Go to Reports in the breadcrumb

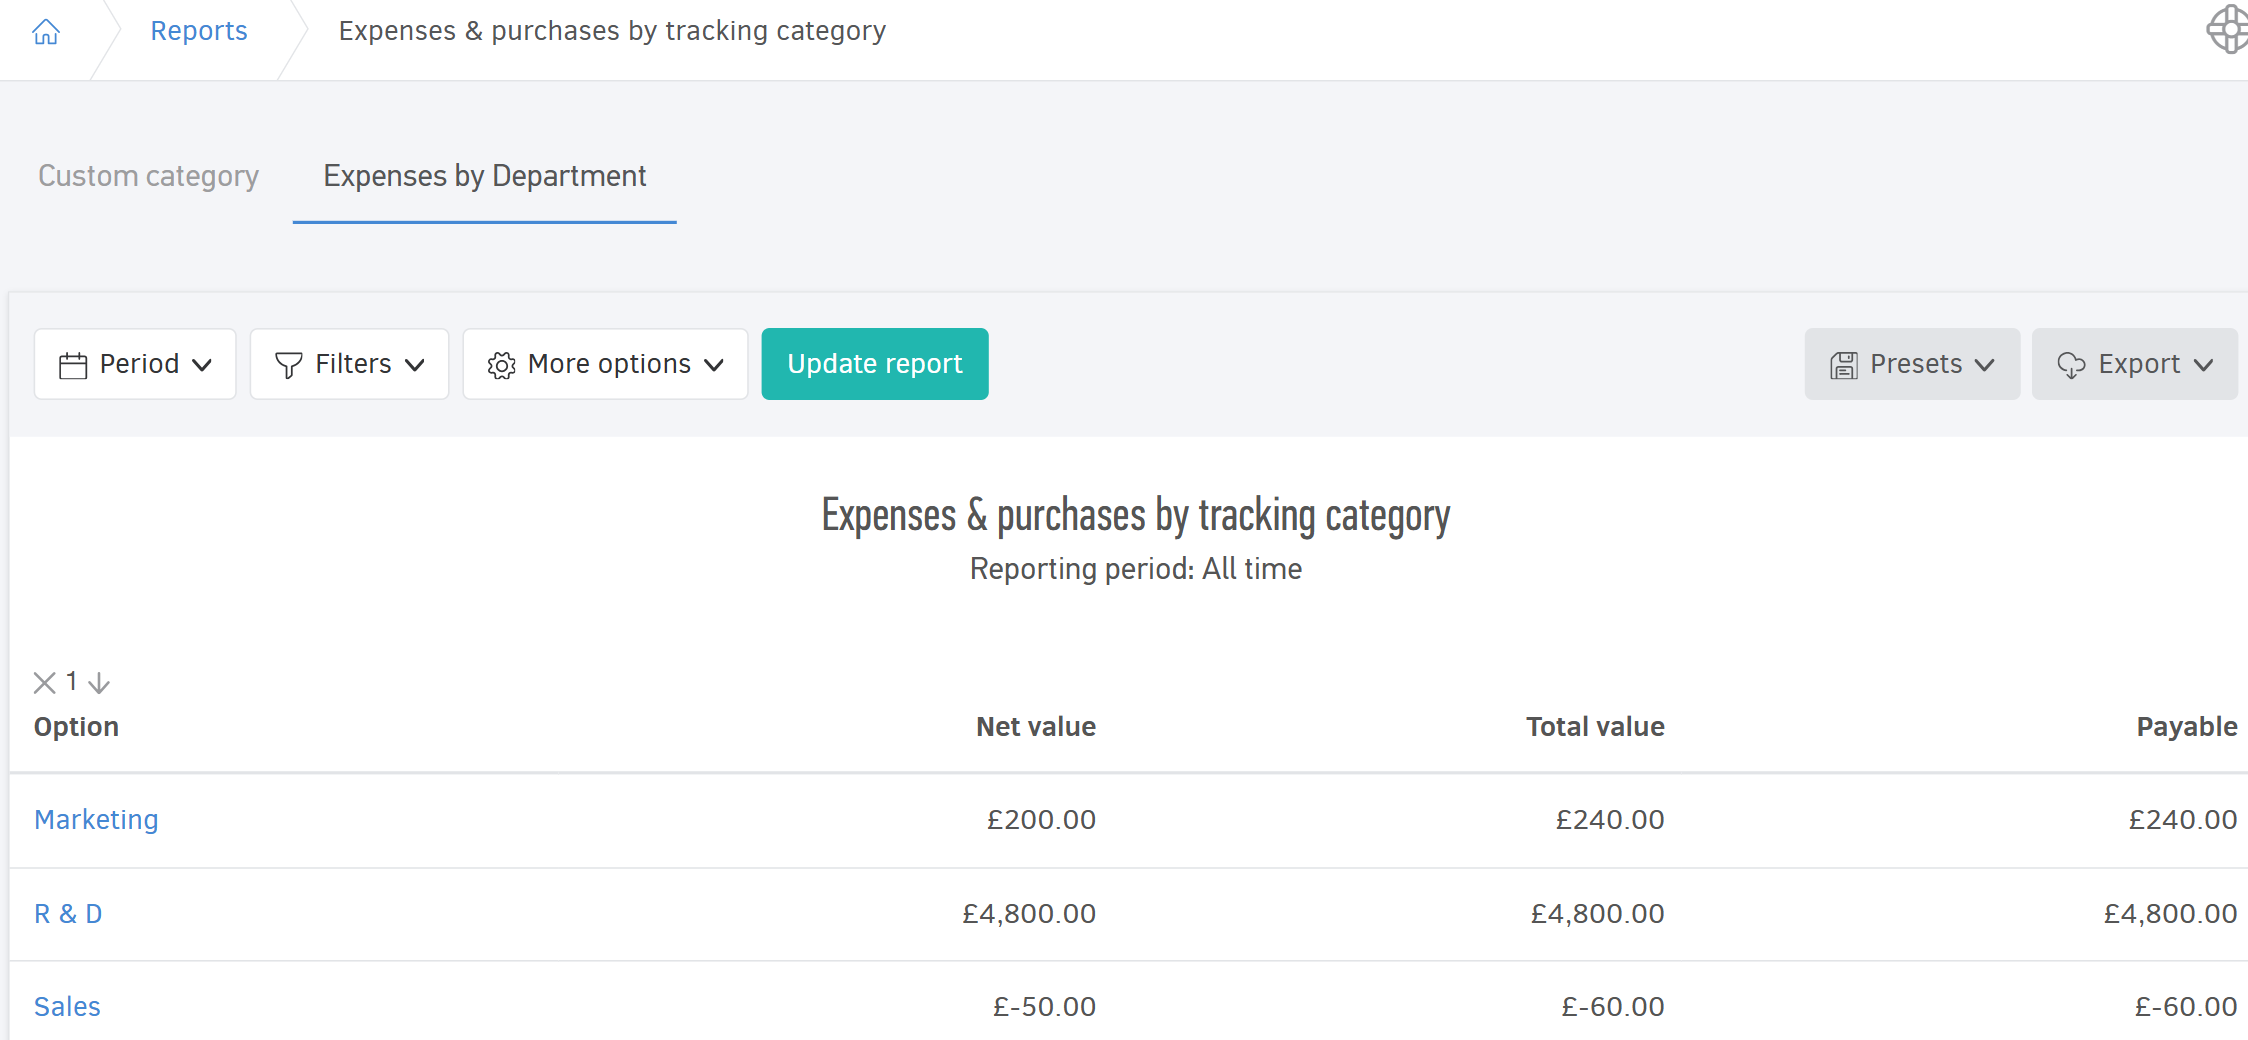[198, 31]
